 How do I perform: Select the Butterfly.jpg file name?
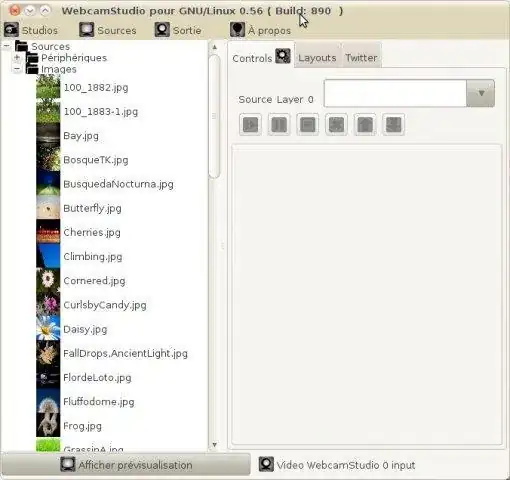(92, 208)
